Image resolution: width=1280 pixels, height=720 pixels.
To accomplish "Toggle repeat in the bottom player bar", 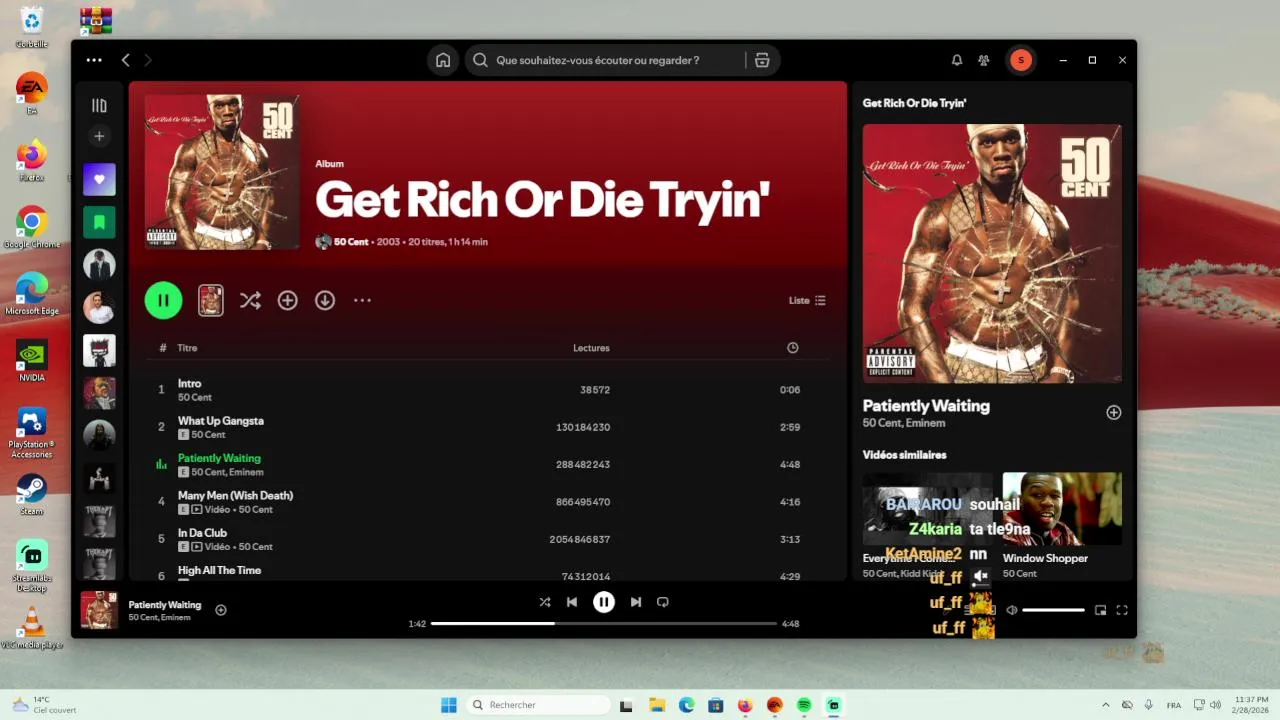I will [662, 602].
